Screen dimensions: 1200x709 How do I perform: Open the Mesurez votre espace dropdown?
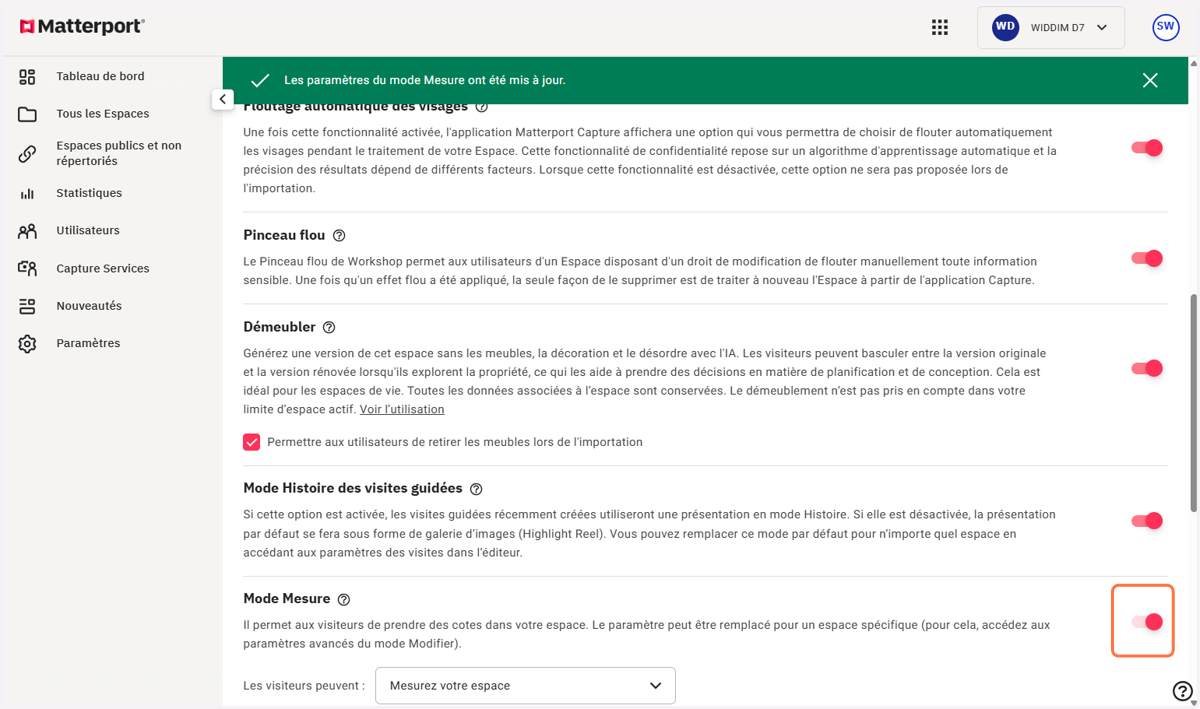(525, 686)
